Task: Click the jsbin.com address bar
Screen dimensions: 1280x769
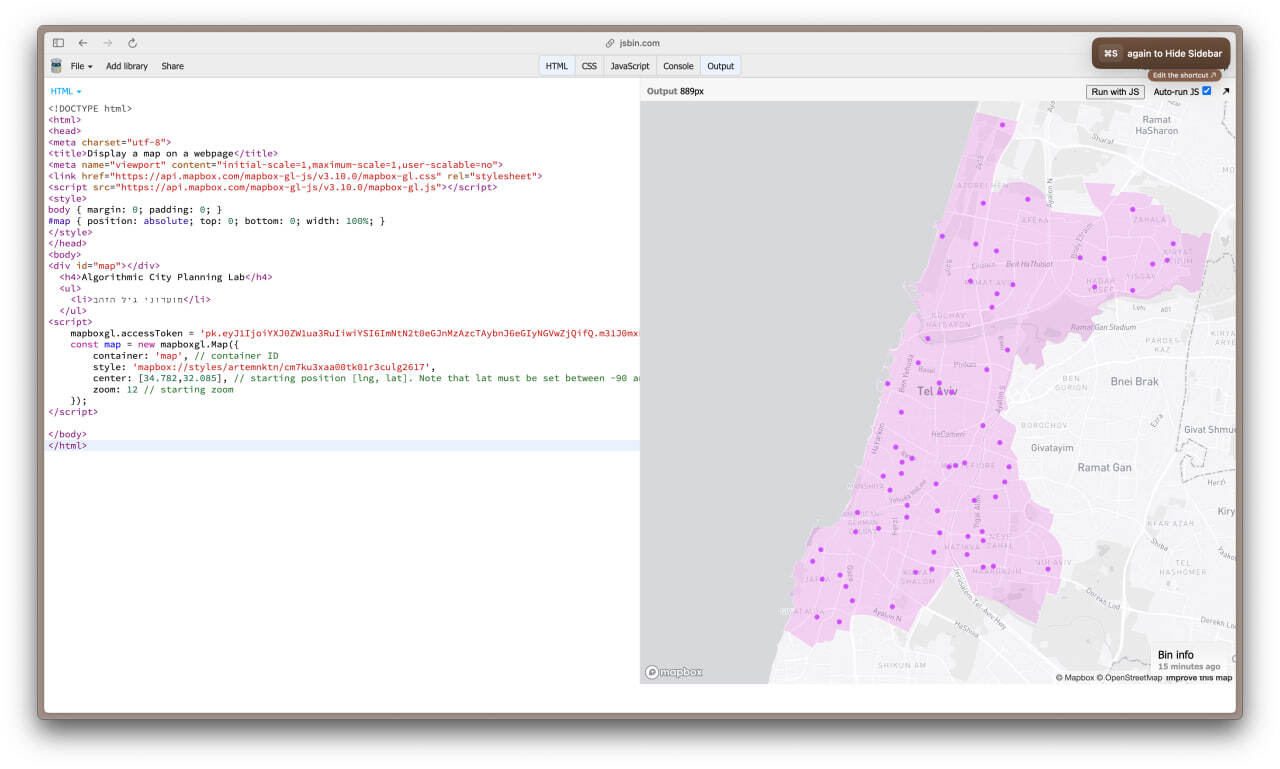Action: point(640,43)
